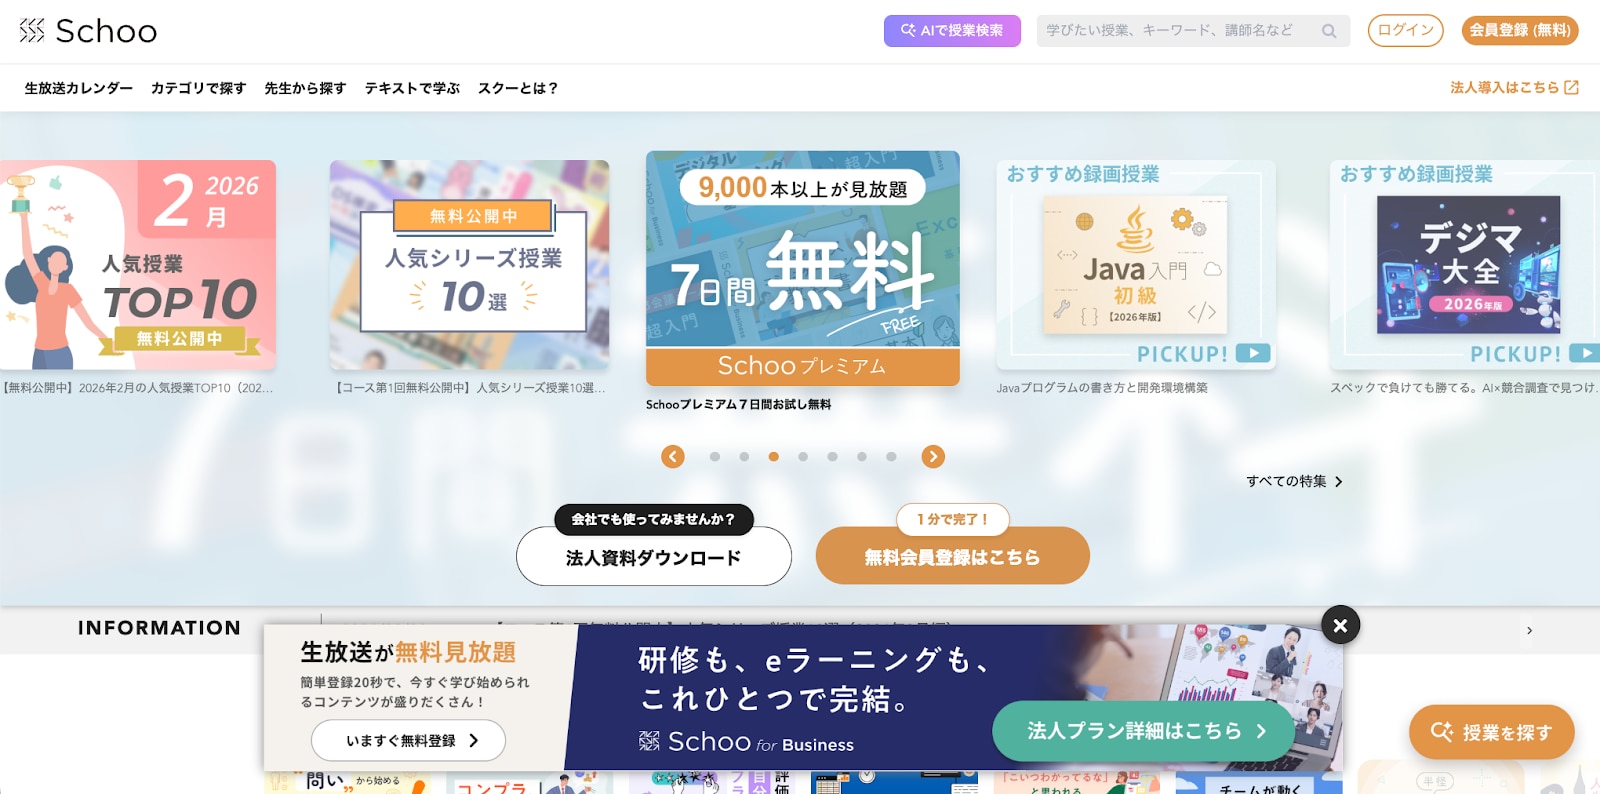Click play icon on Java PICKUP card
Screen dimensions: 1600x794
1253,353
